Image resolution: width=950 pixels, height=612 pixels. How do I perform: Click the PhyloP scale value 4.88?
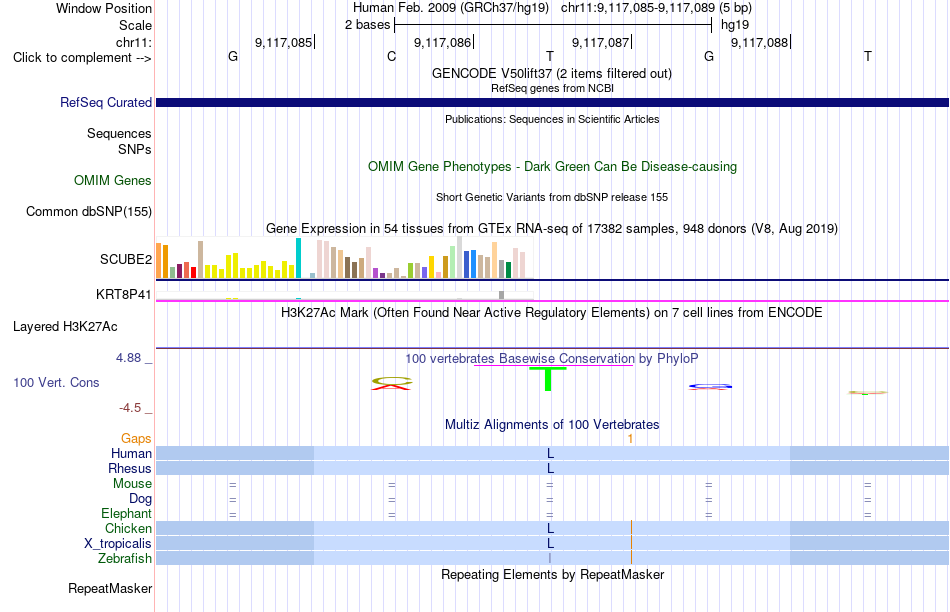[128, 358]
